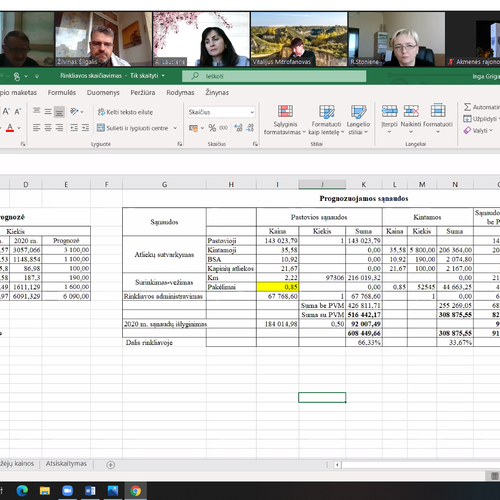Select the yellow highlighted cell 0,85

[x=278, y=287]
